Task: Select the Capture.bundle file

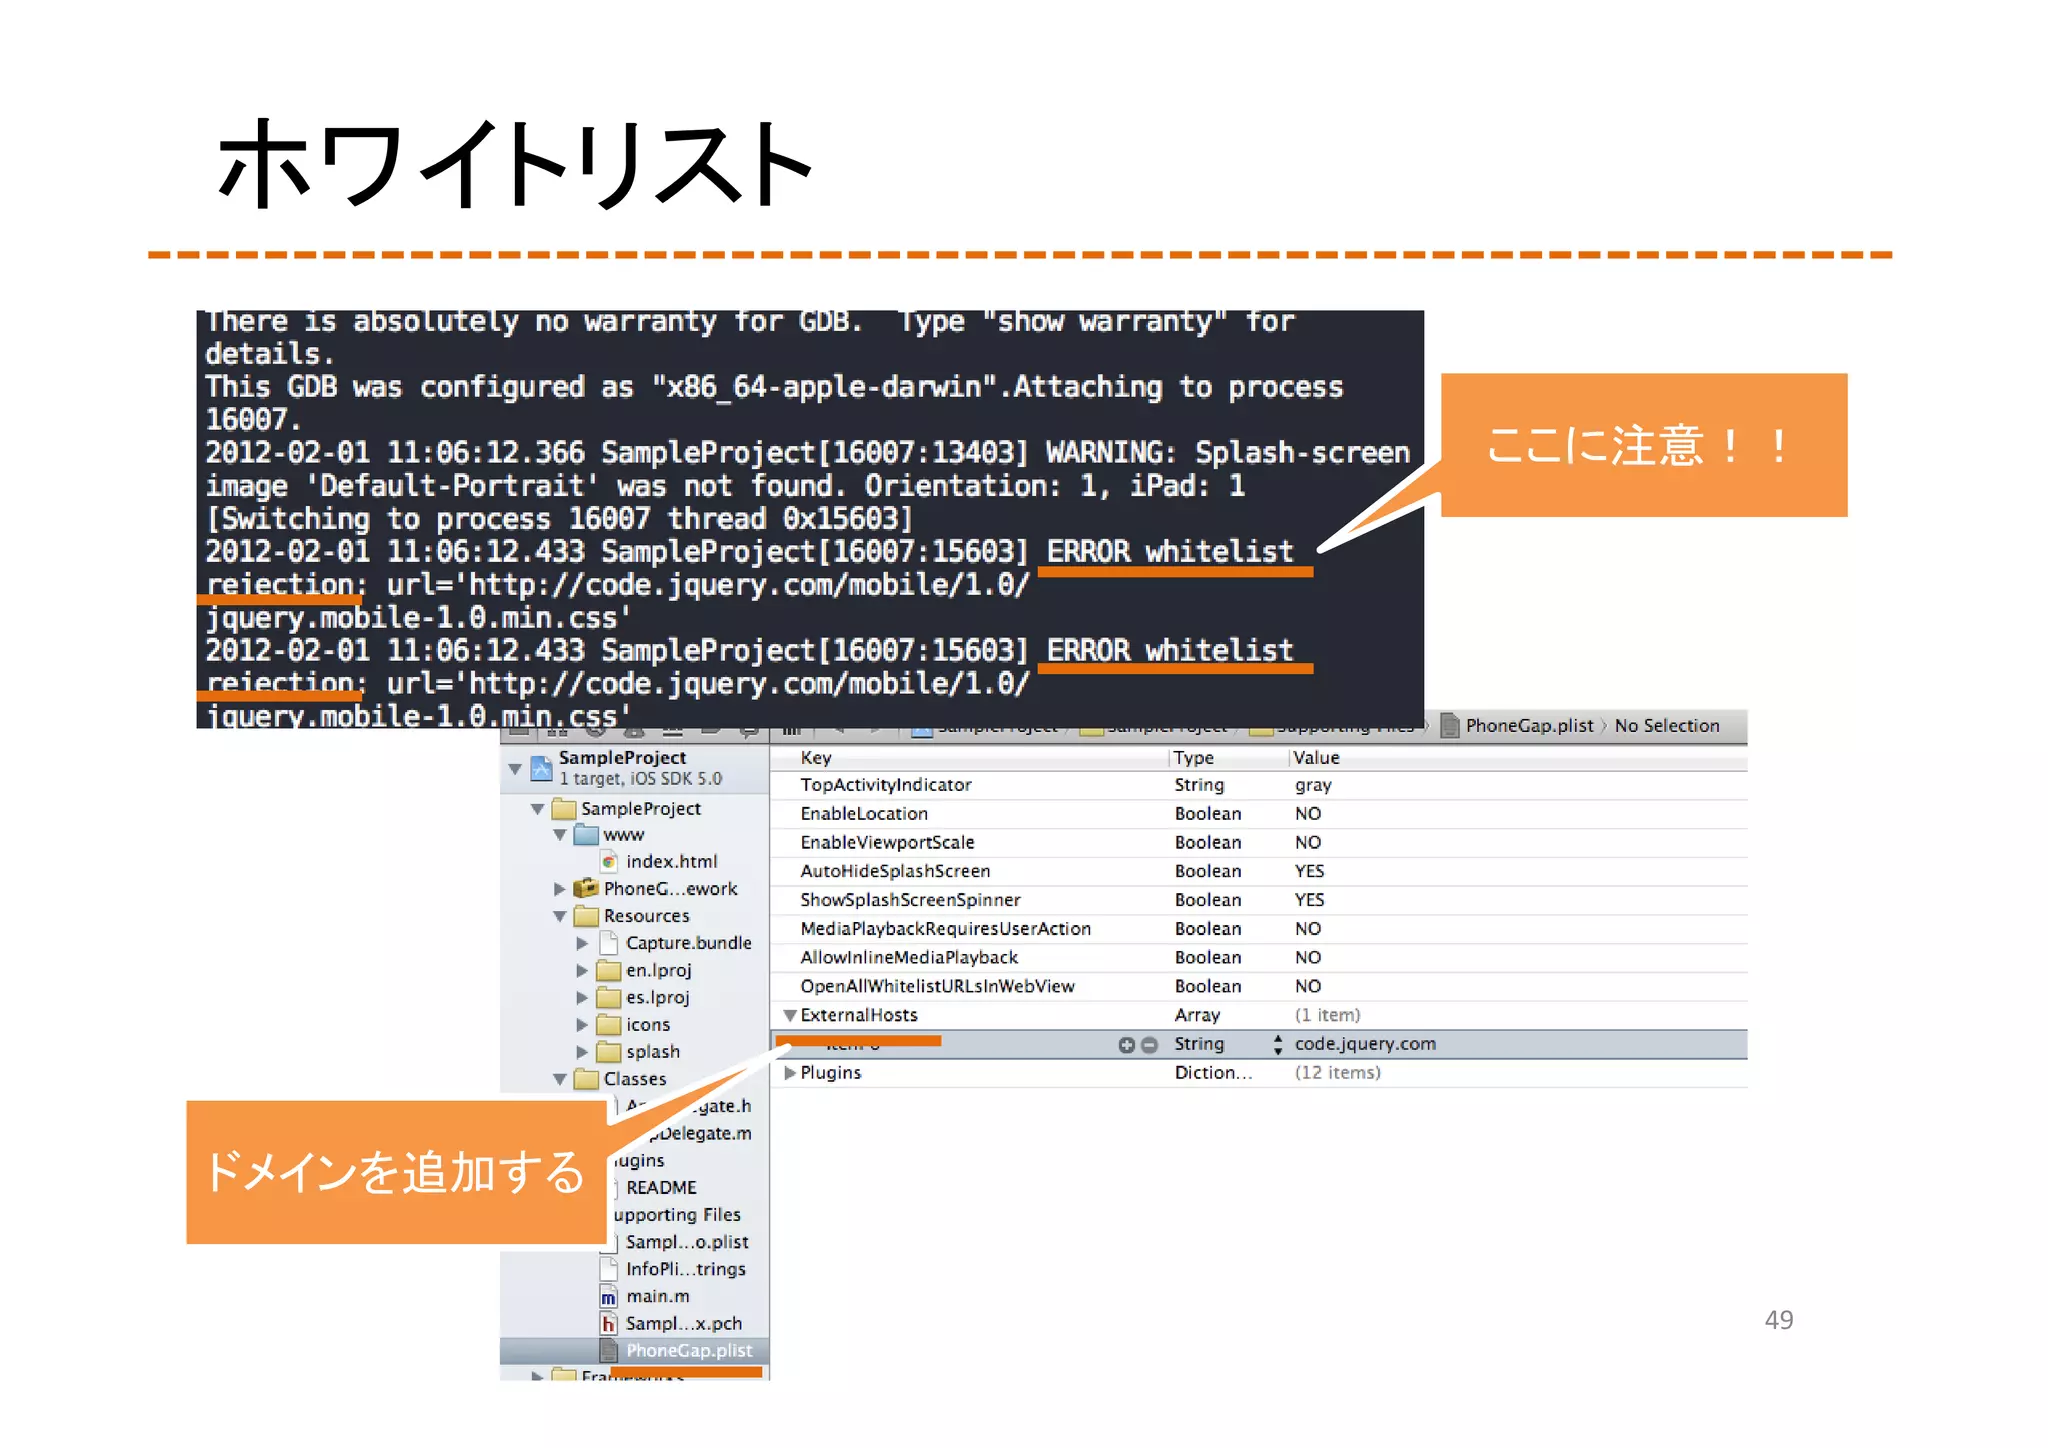Action: 688,943
